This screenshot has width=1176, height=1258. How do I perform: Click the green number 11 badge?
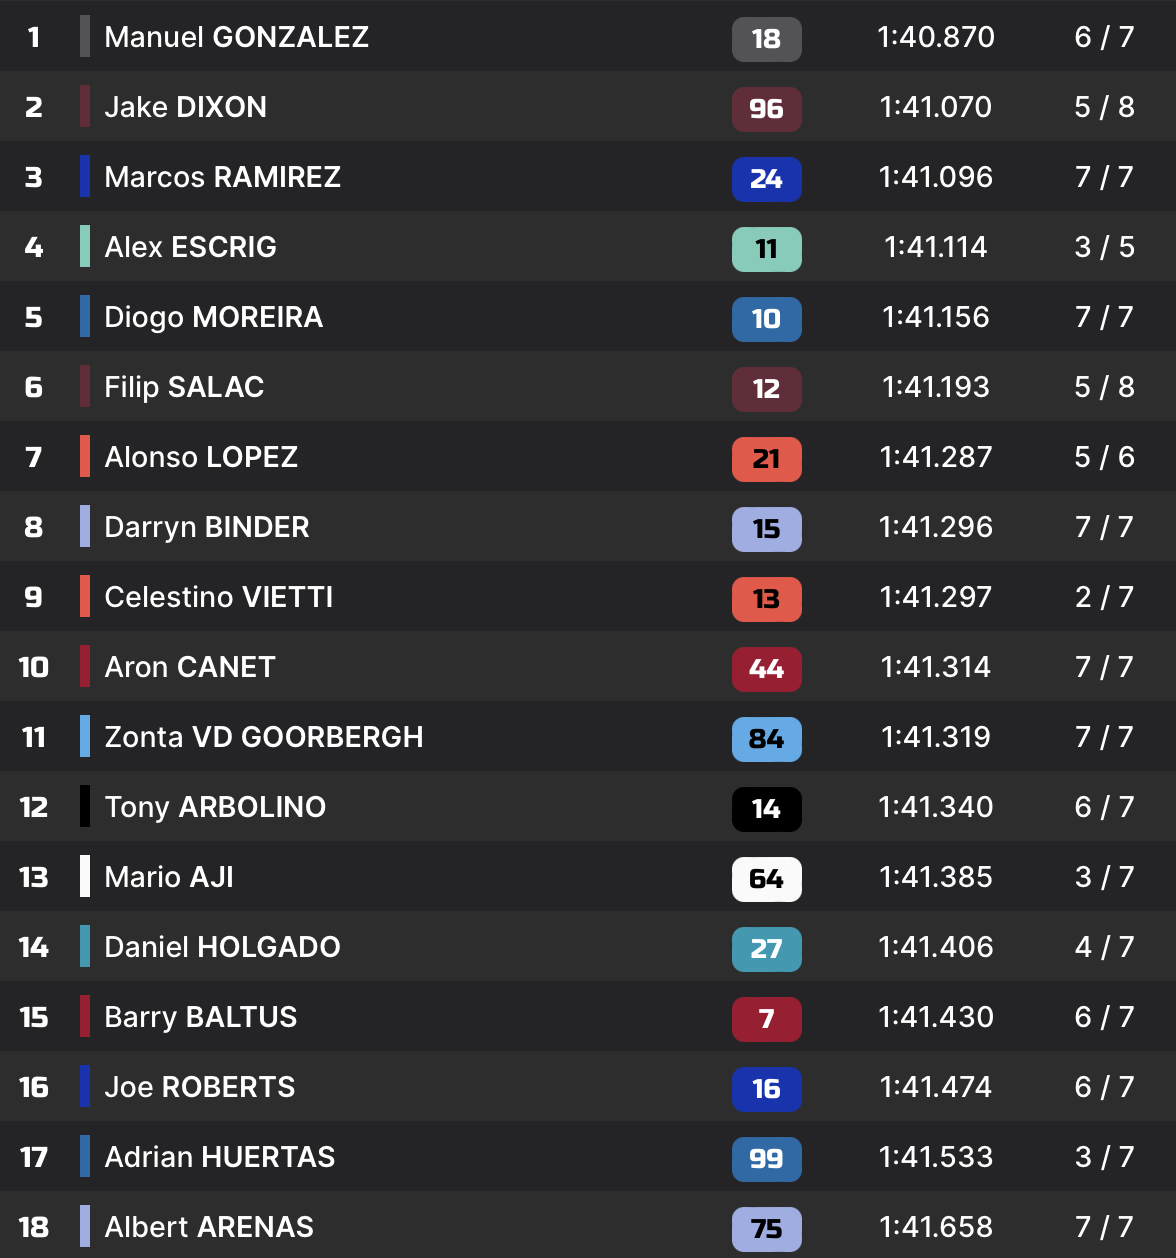click(x=766, y=249)
